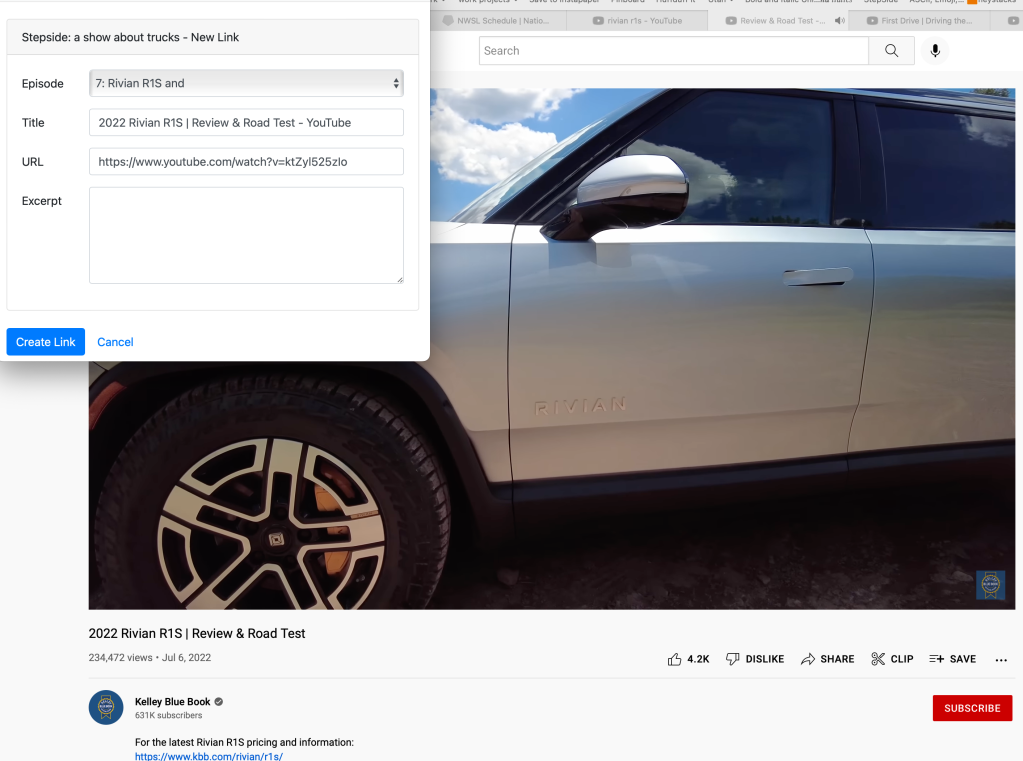Switch to rivian r1s - YouTube tab

coord(638,21)
